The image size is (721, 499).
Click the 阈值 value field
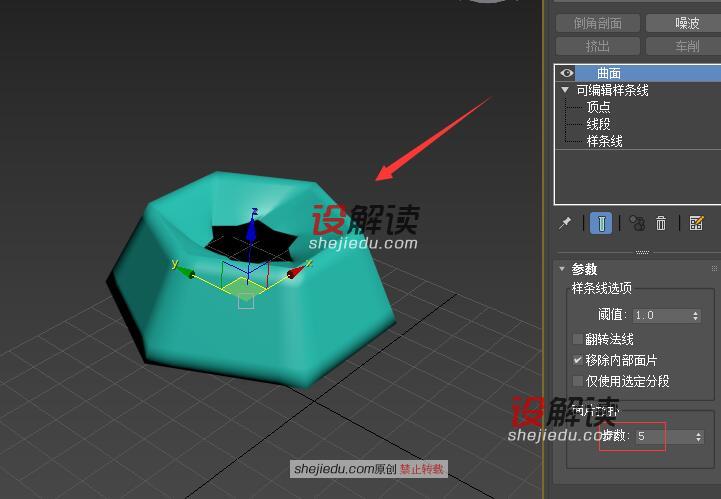click(662, 315)
